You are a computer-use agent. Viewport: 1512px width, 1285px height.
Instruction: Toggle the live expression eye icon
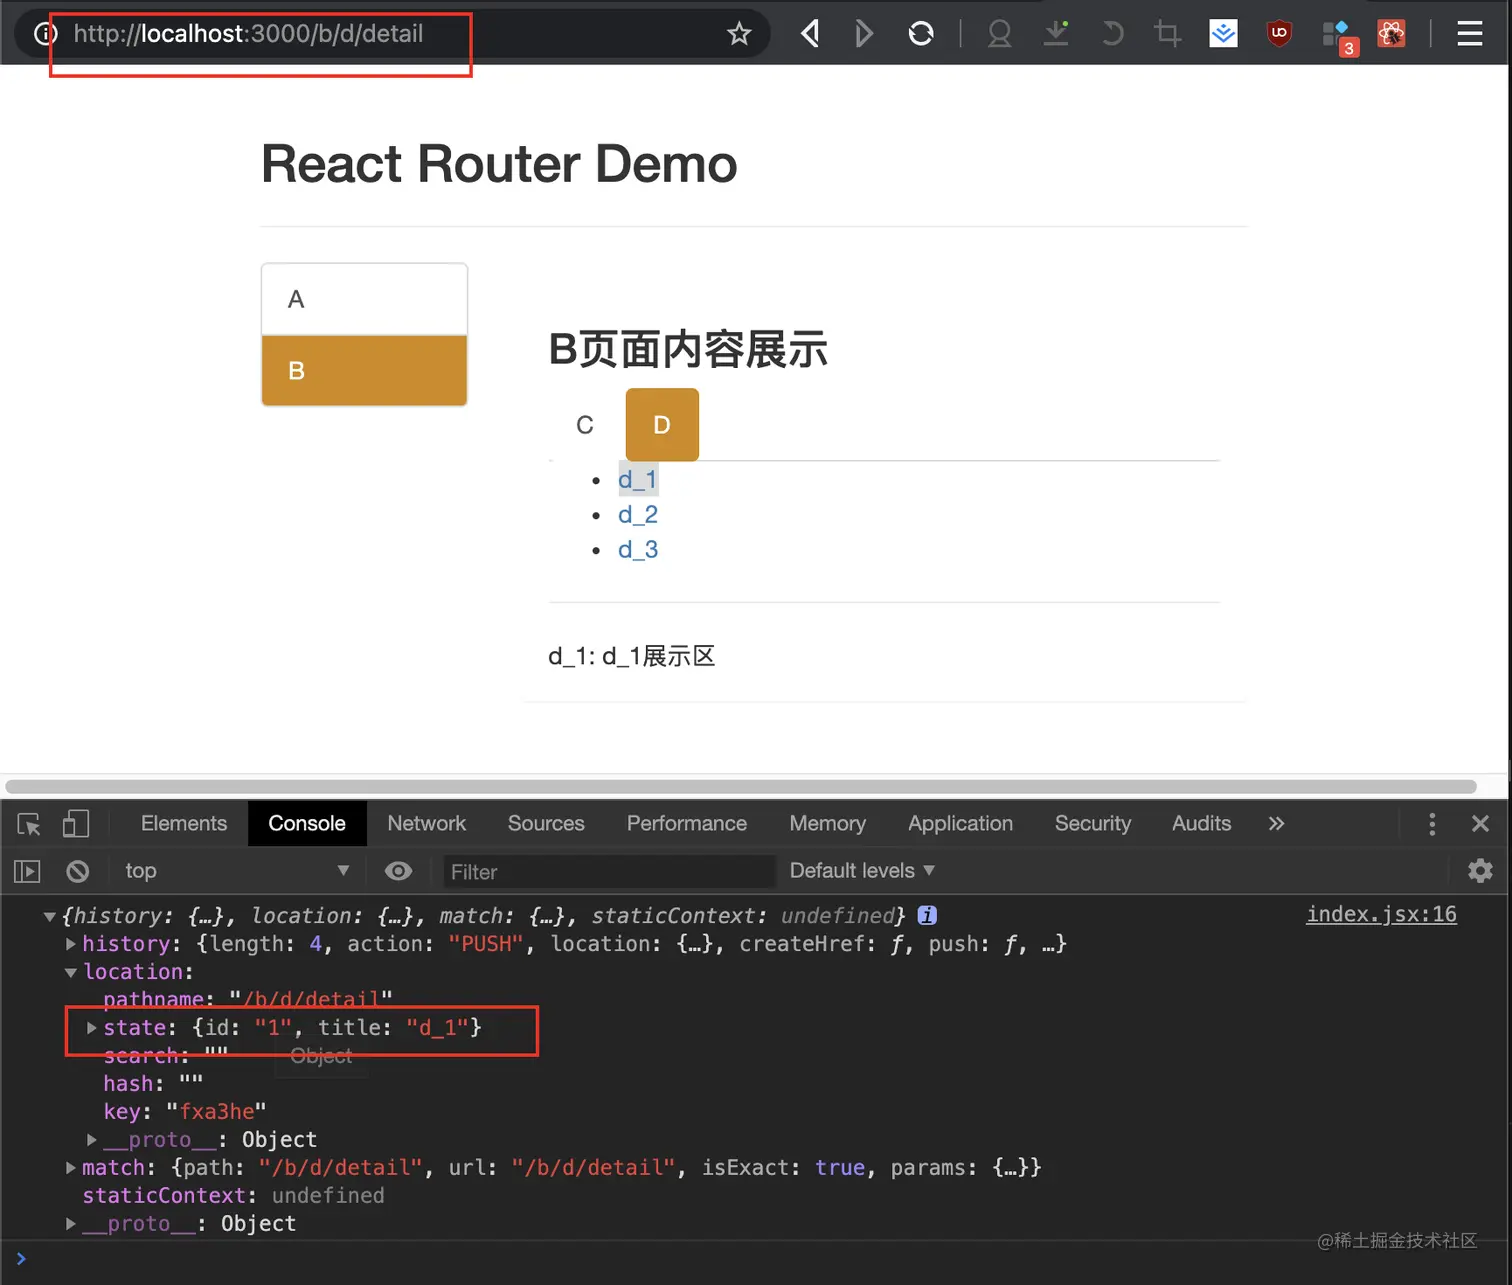point(398,871)
